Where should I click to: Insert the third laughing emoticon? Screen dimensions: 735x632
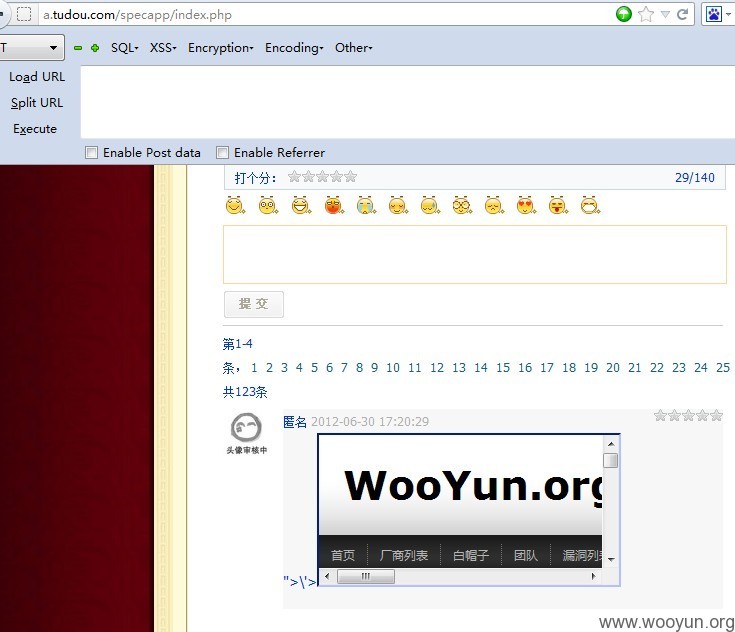pyautogui.click(x=301, y=205)
